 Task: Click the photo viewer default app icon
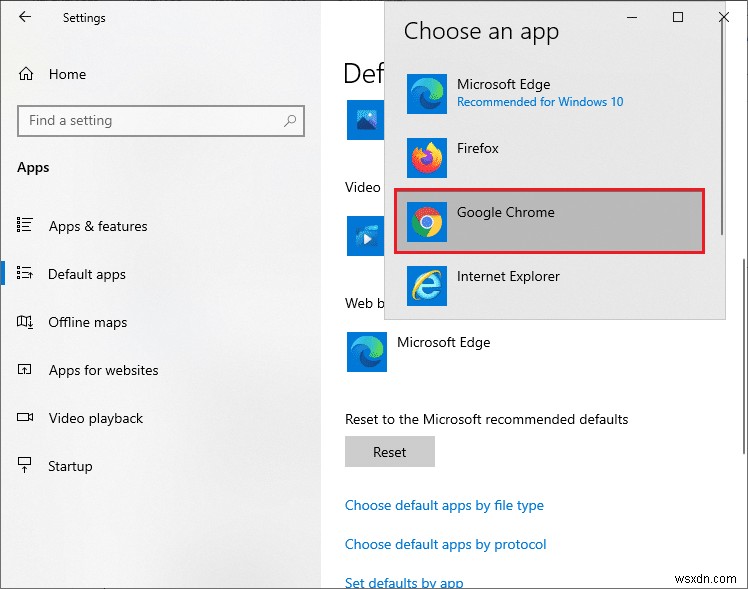coord(365,120)
